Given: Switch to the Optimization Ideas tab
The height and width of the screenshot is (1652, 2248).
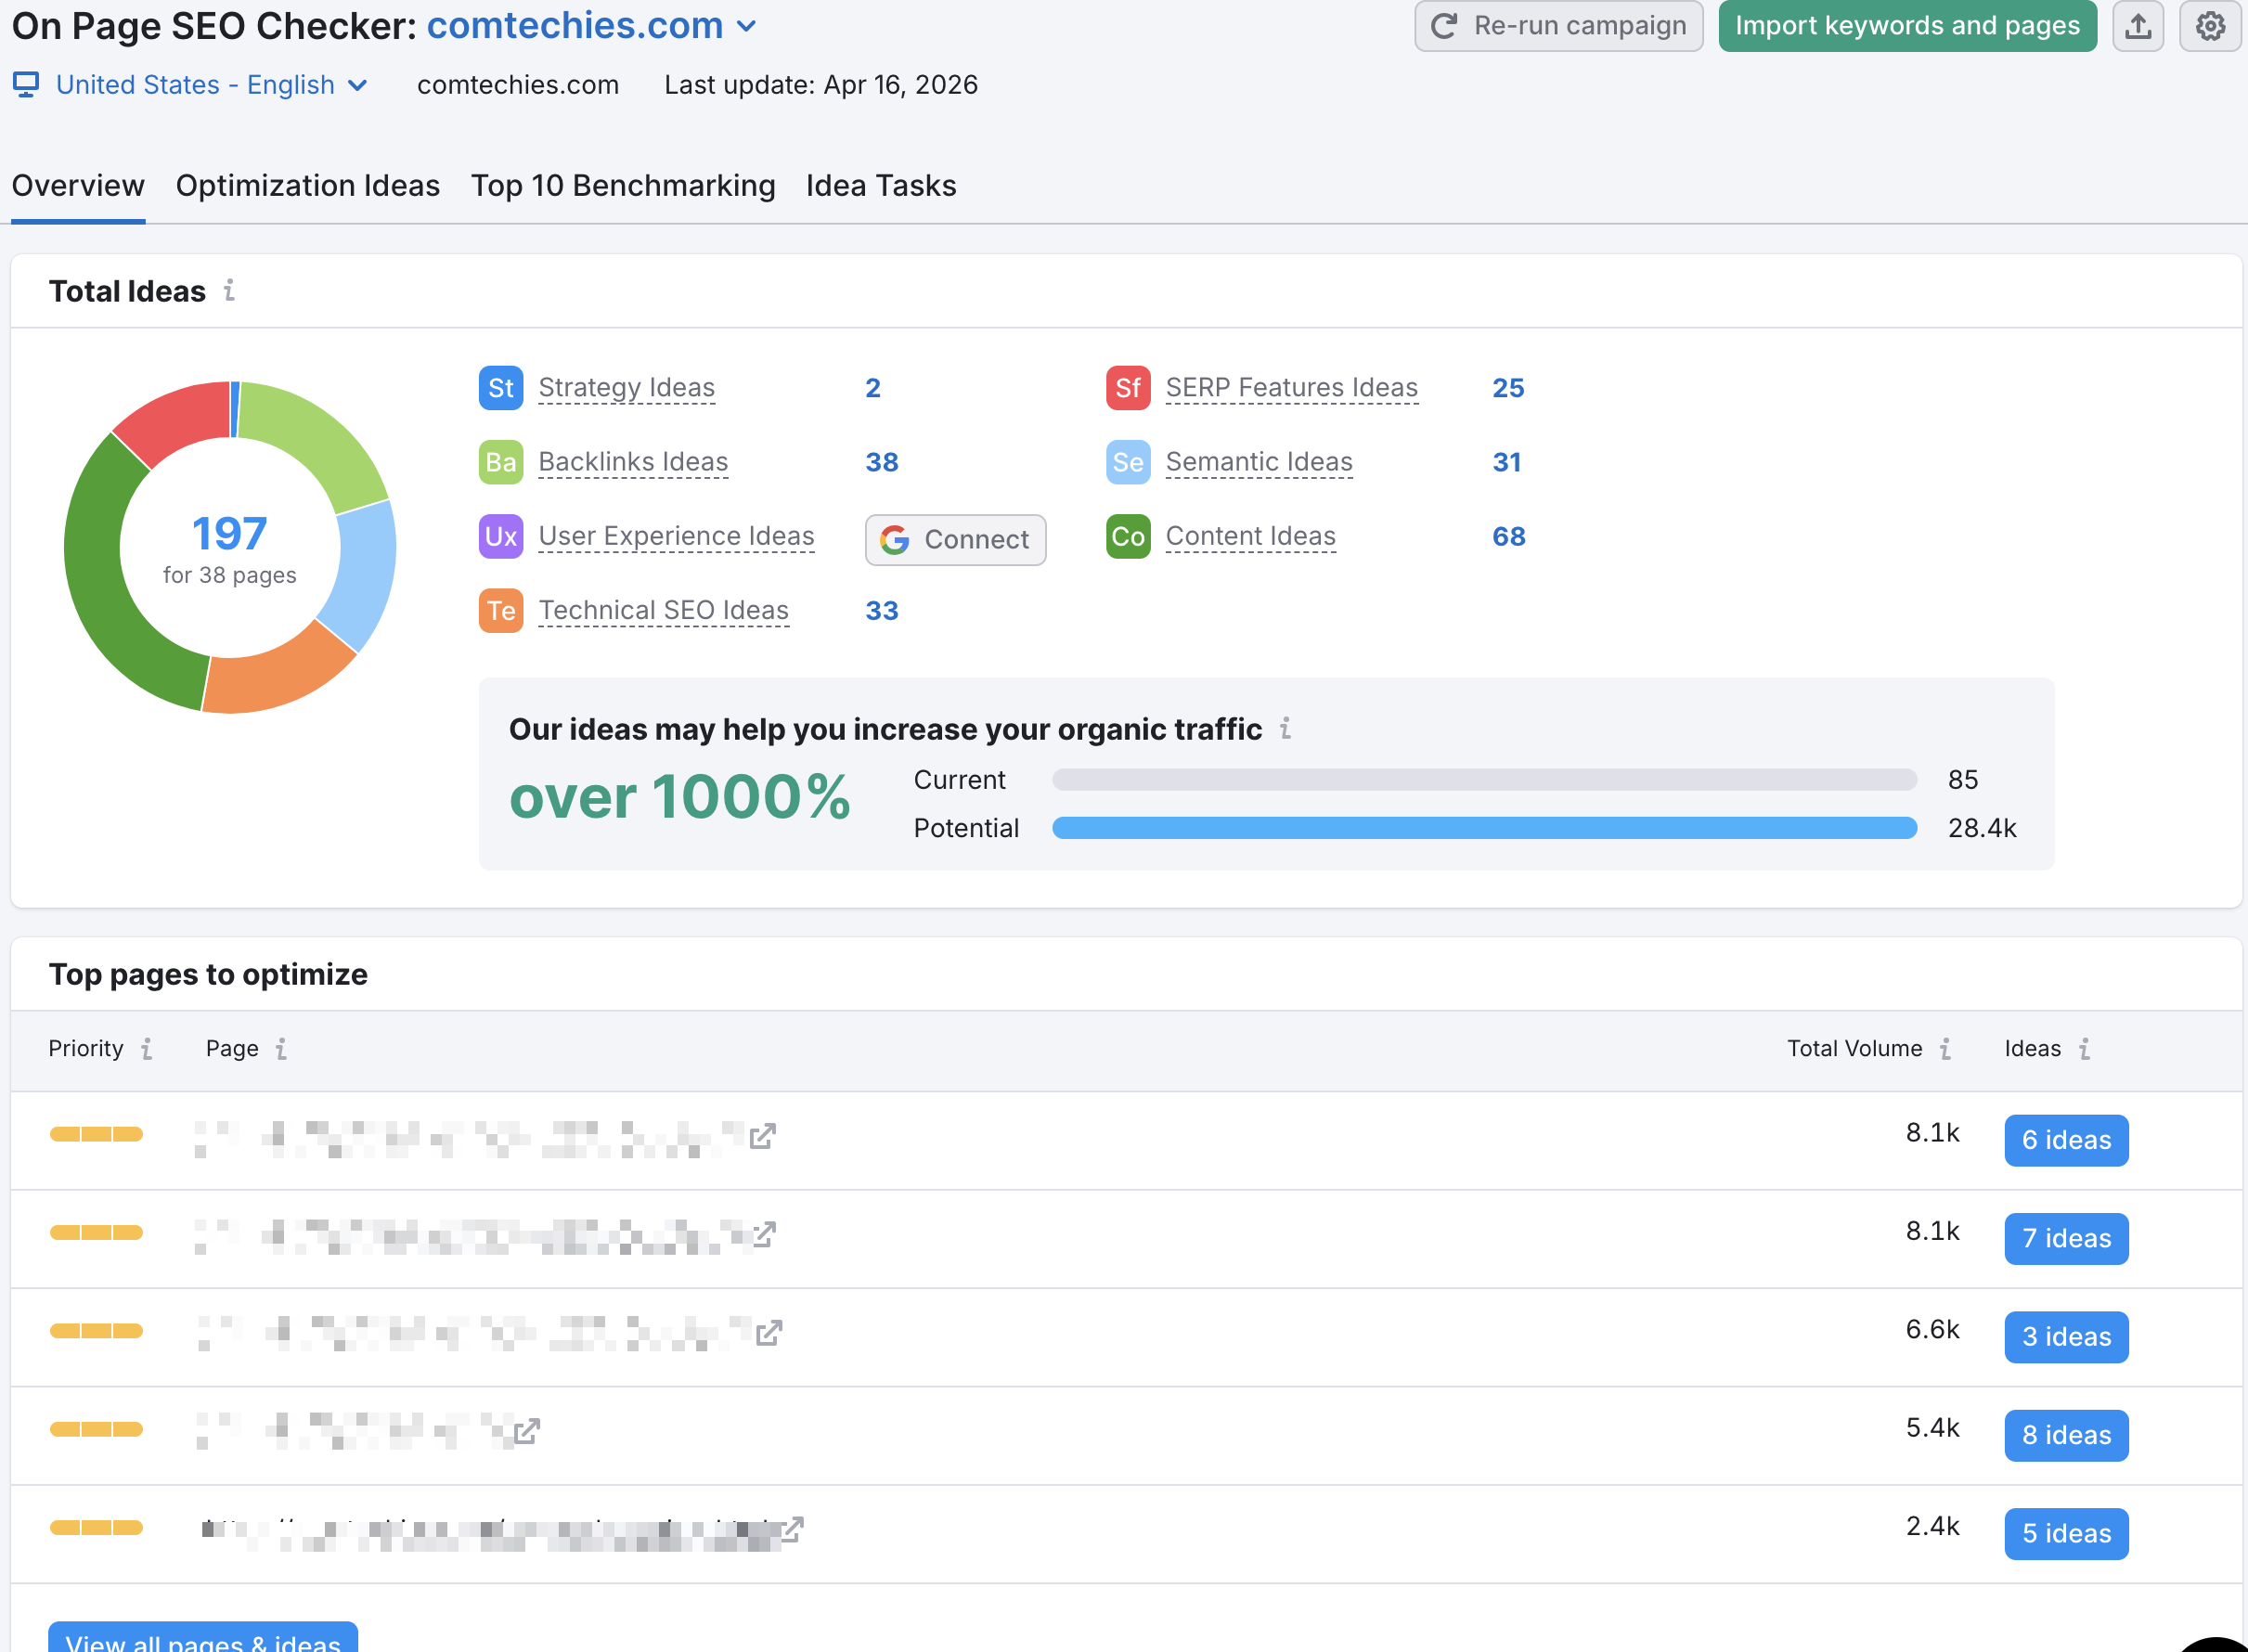Looking at the screenshot, I should click(x=308, y=186).
